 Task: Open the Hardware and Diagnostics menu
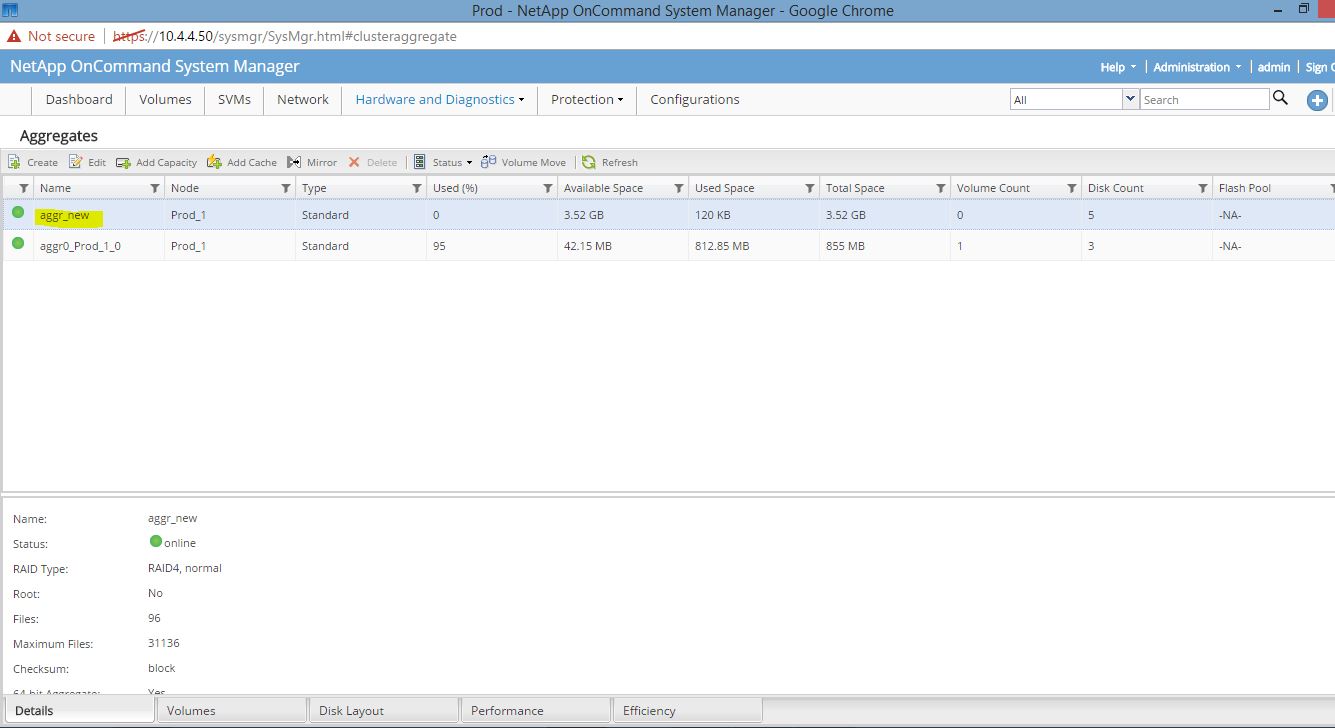(434, 99)
